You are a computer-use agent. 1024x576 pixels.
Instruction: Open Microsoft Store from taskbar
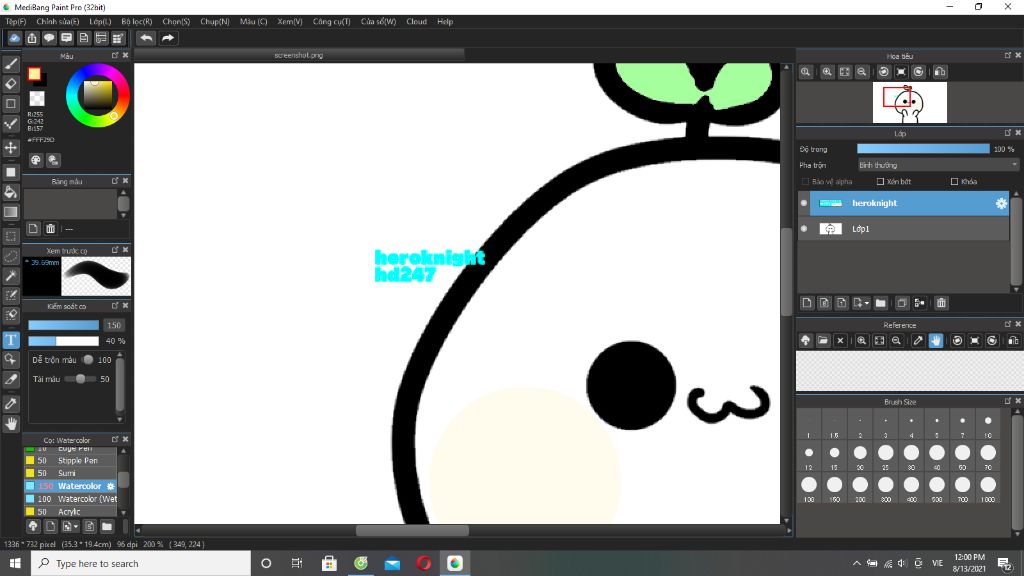tap(329, 563)
